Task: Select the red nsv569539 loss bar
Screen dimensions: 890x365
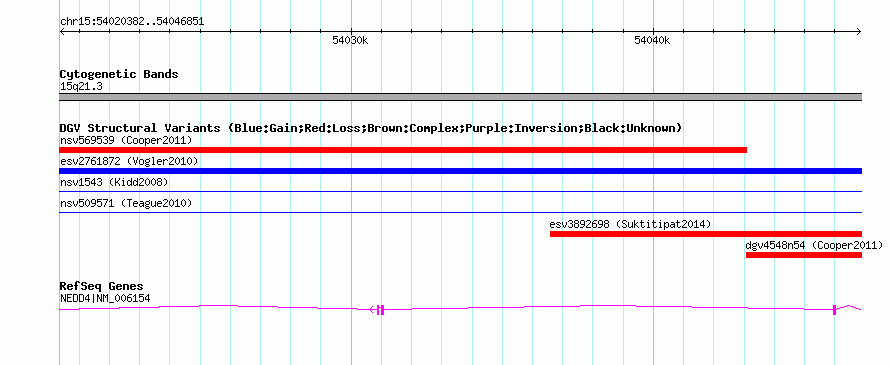Action: click(x=403, y=150)
